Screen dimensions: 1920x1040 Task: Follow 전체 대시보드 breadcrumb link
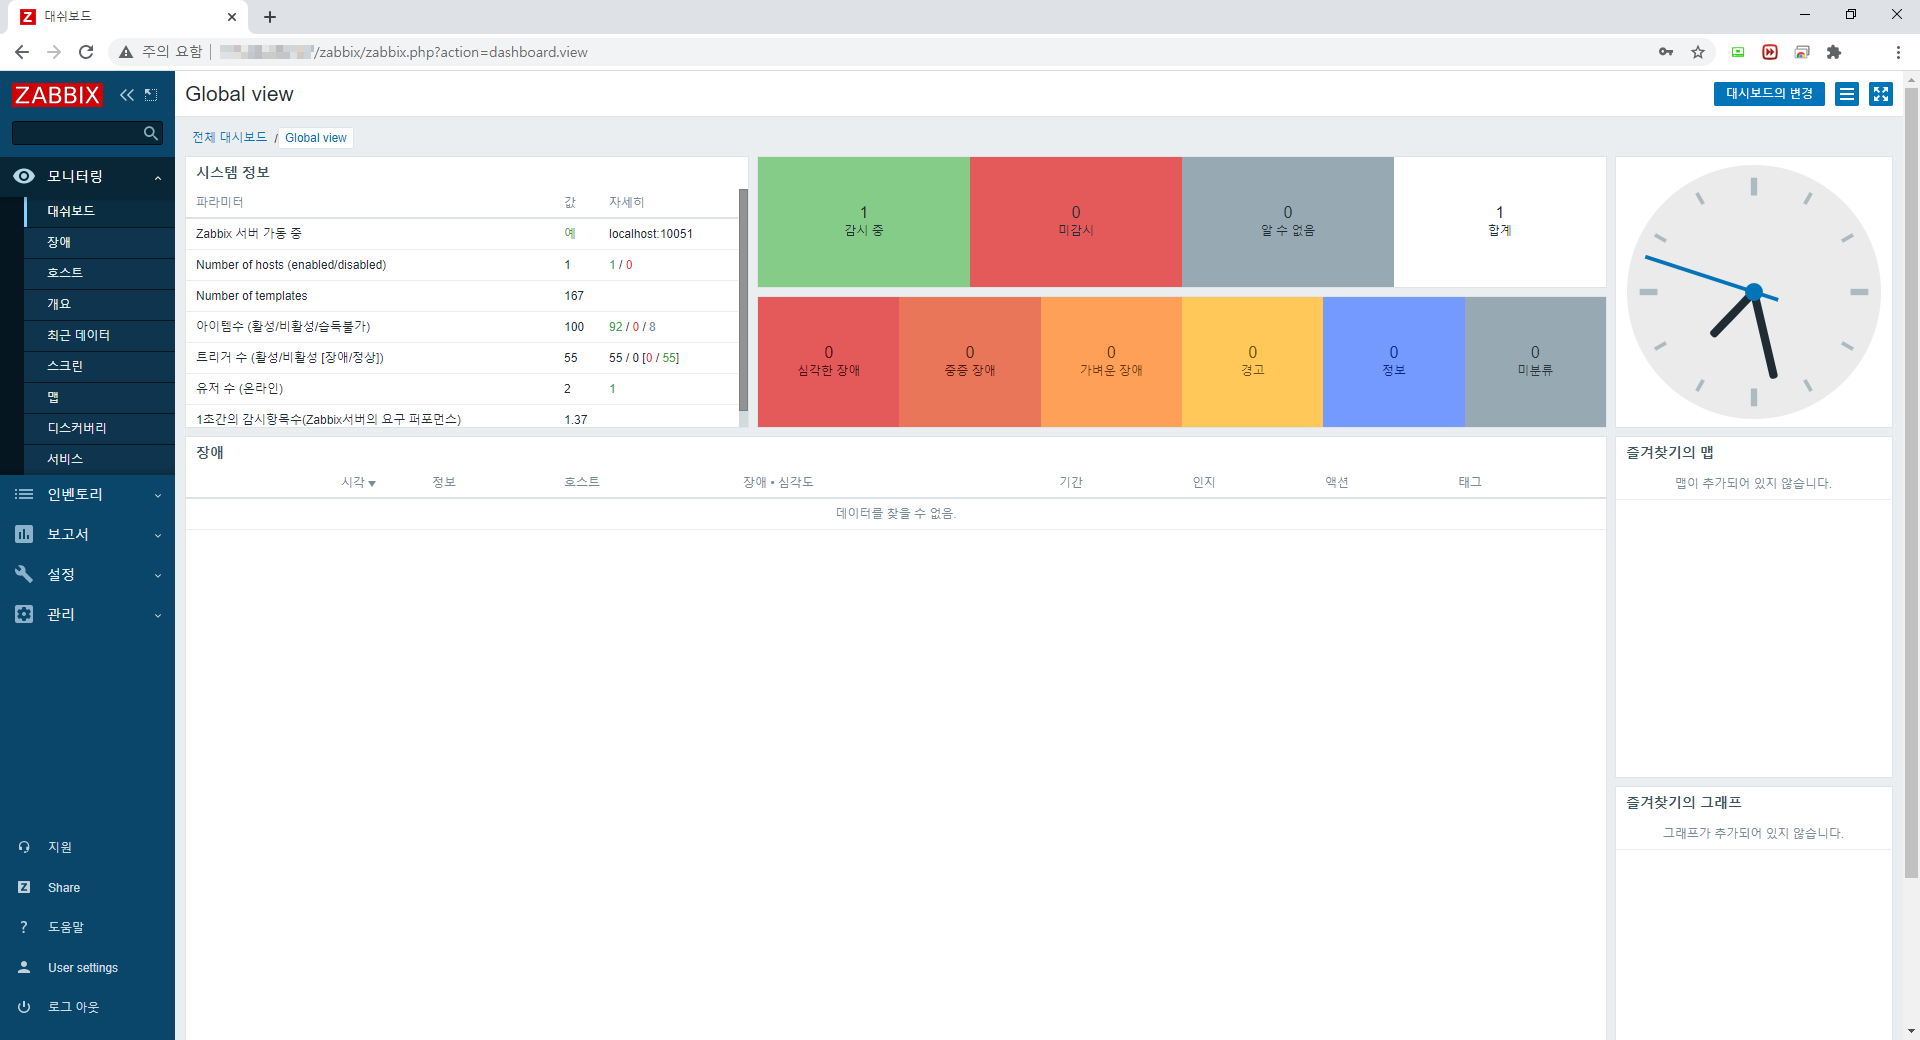pyautogui.click(x=230, y=137)
